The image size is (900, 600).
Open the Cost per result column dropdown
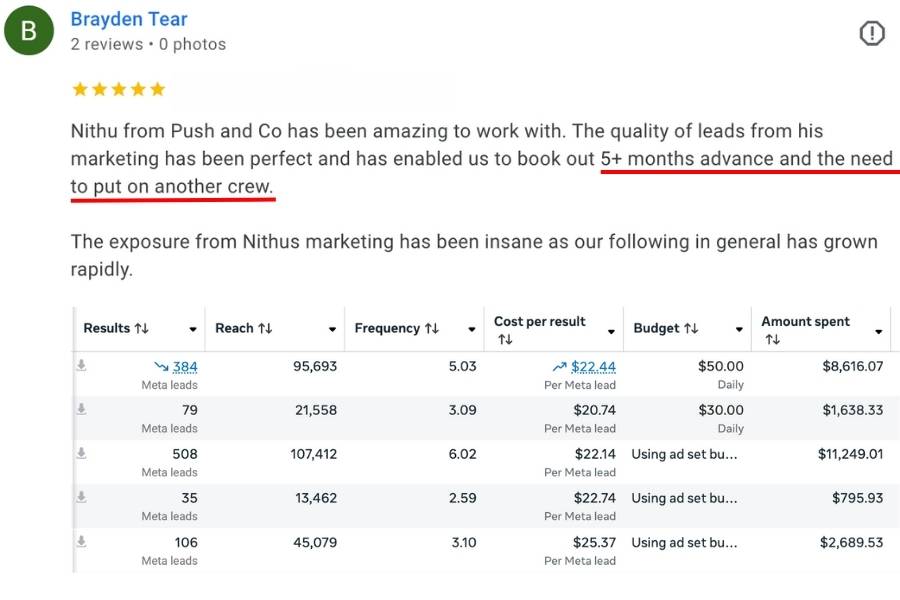611,331
